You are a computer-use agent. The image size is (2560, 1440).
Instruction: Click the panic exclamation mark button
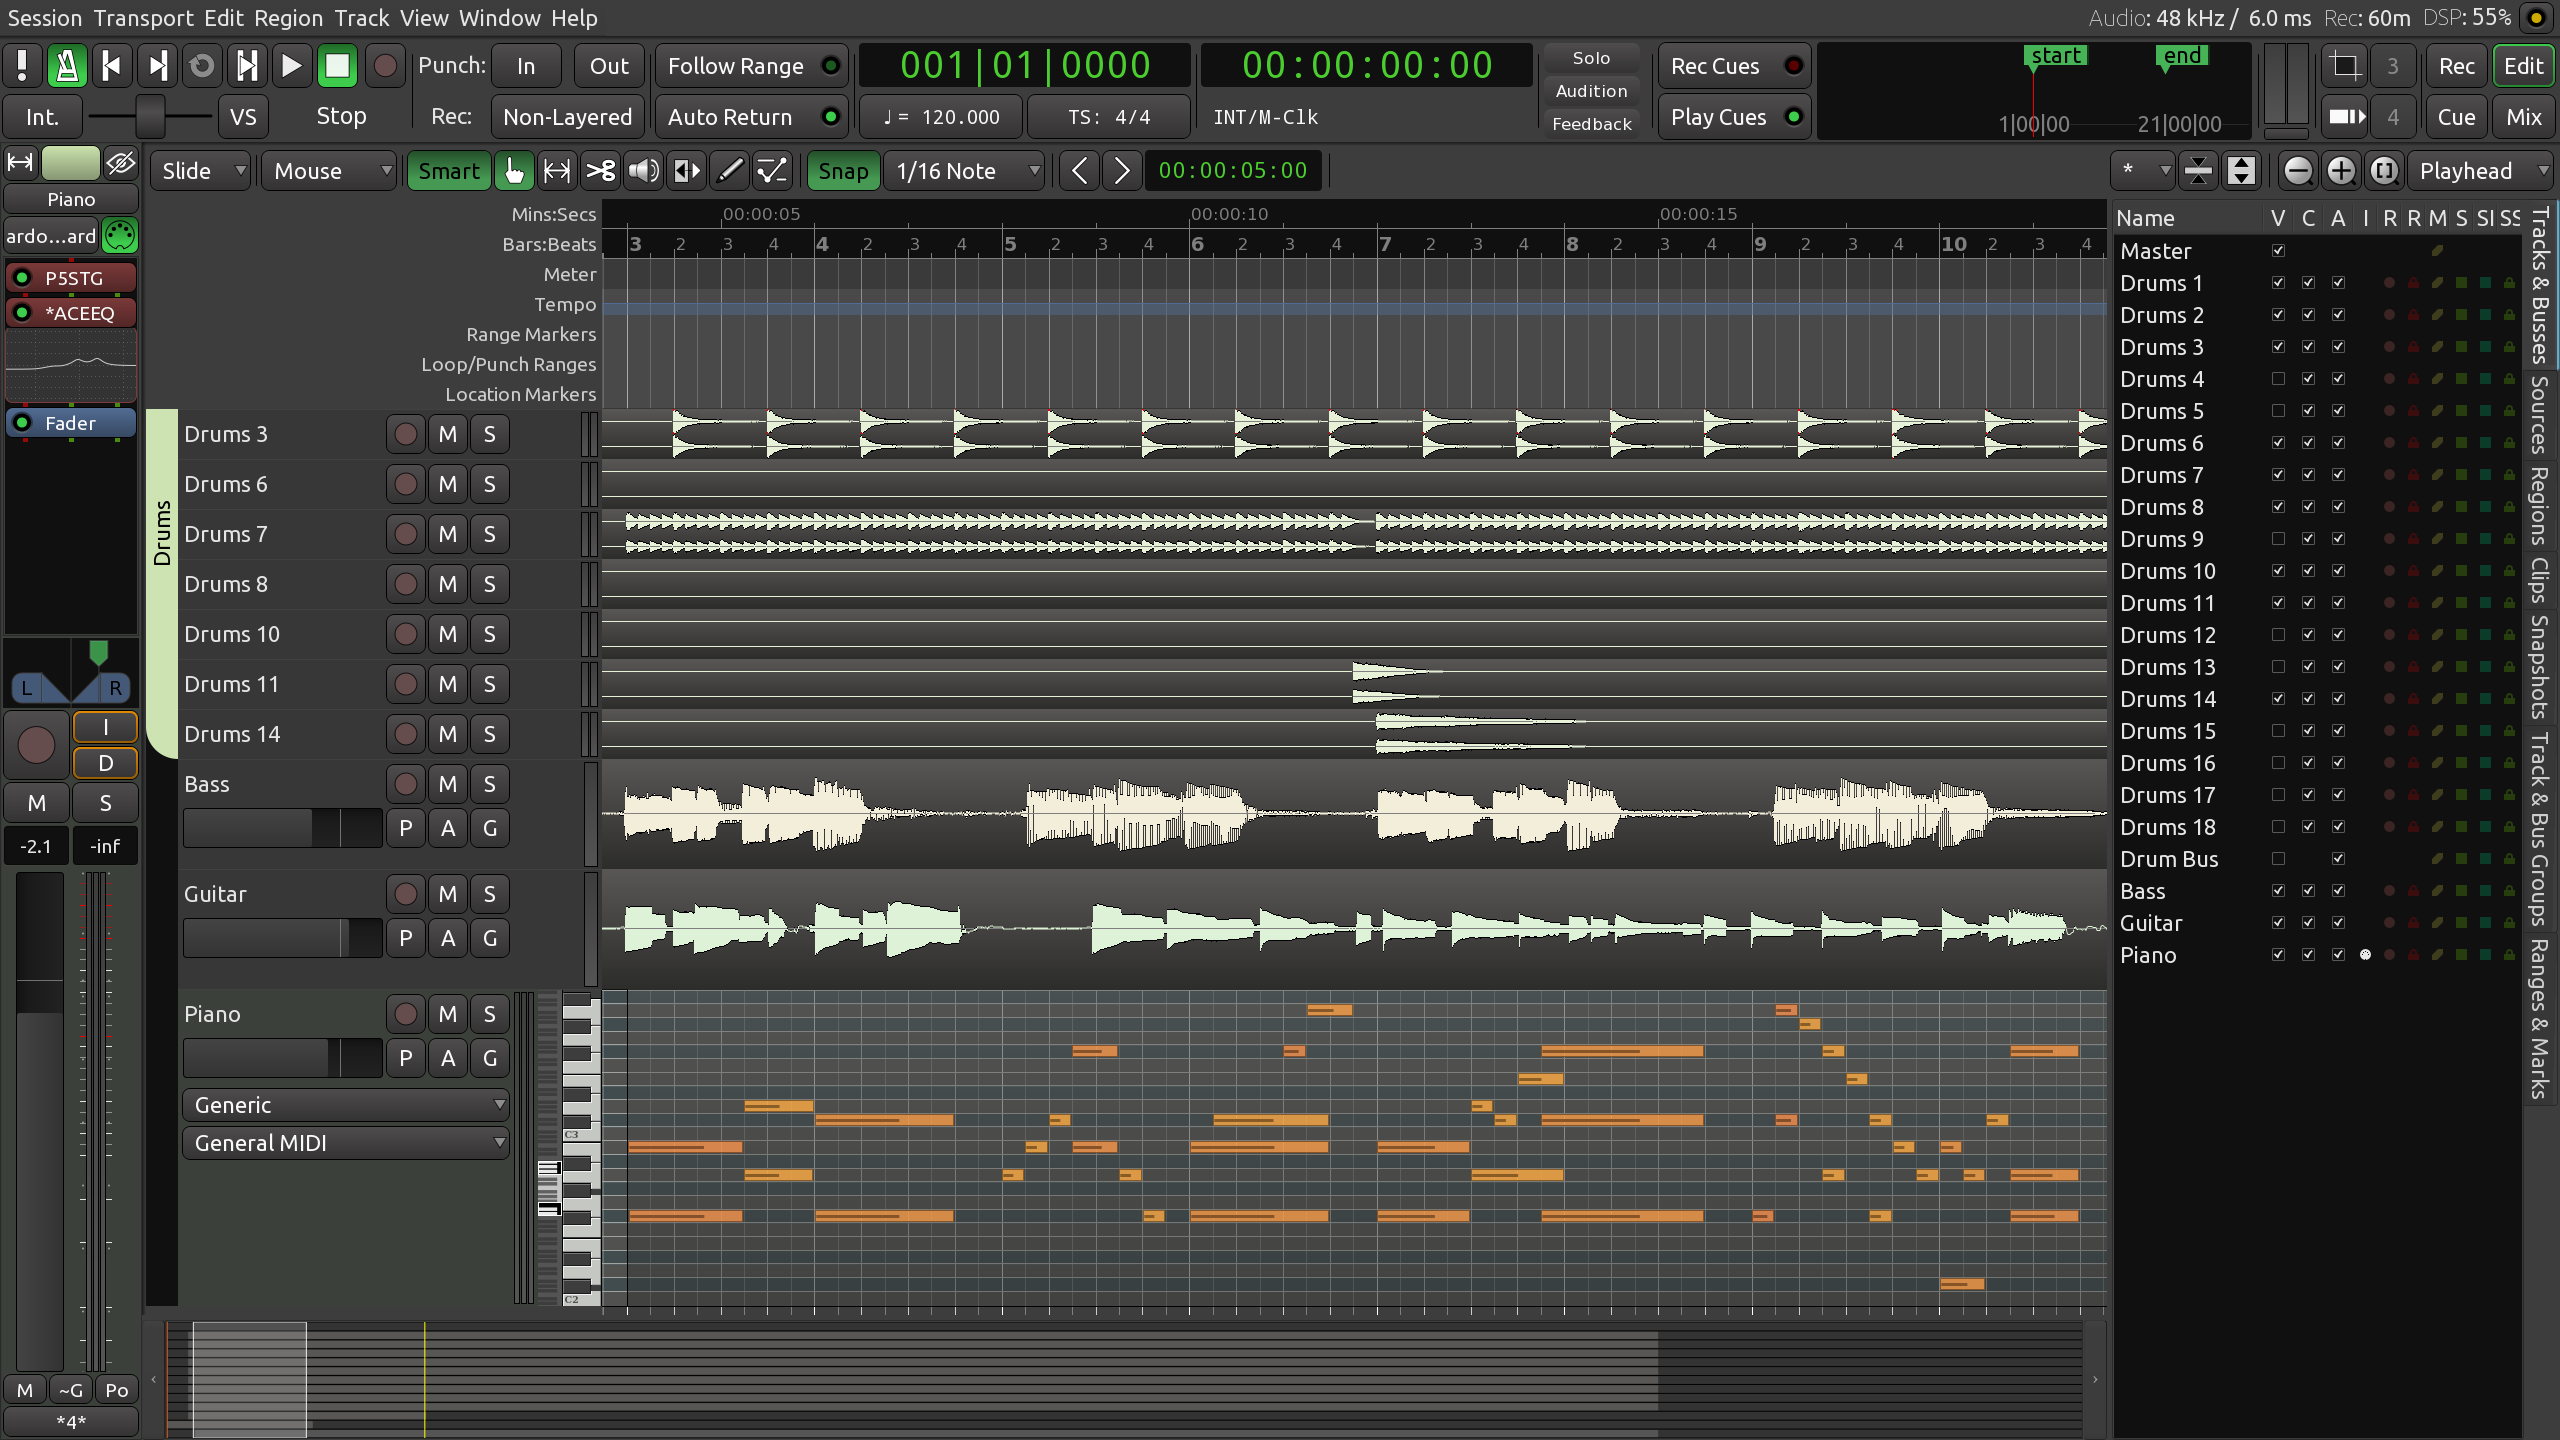pos(22,66)
